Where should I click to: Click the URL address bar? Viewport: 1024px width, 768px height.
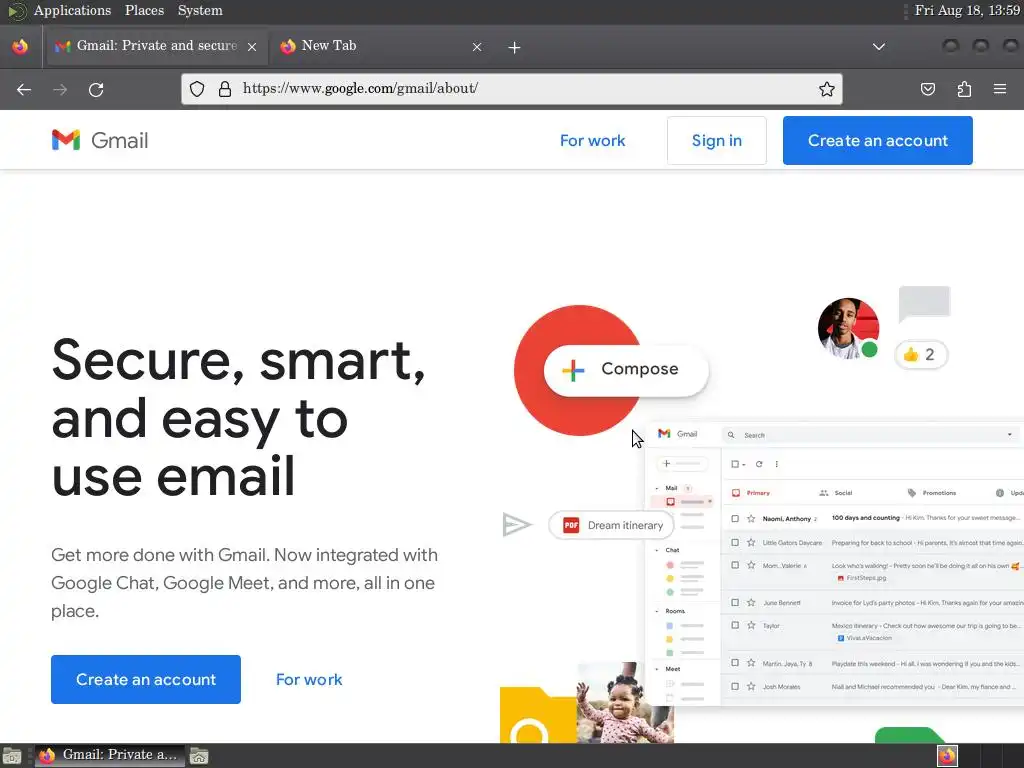512,89
